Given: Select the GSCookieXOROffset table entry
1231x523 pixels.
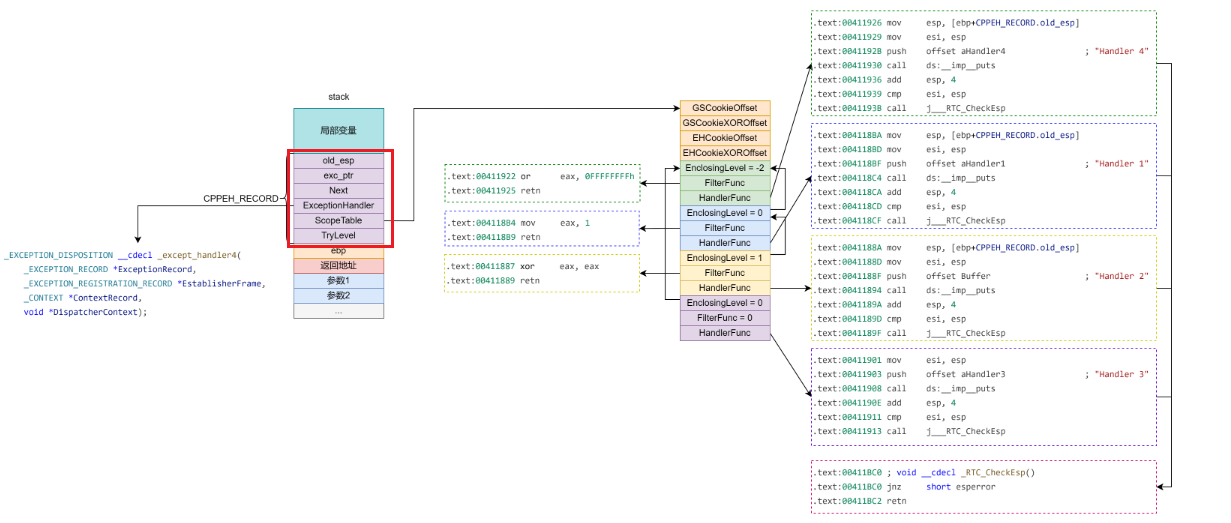Looking at the screenshot, I should tap(725, 123).
